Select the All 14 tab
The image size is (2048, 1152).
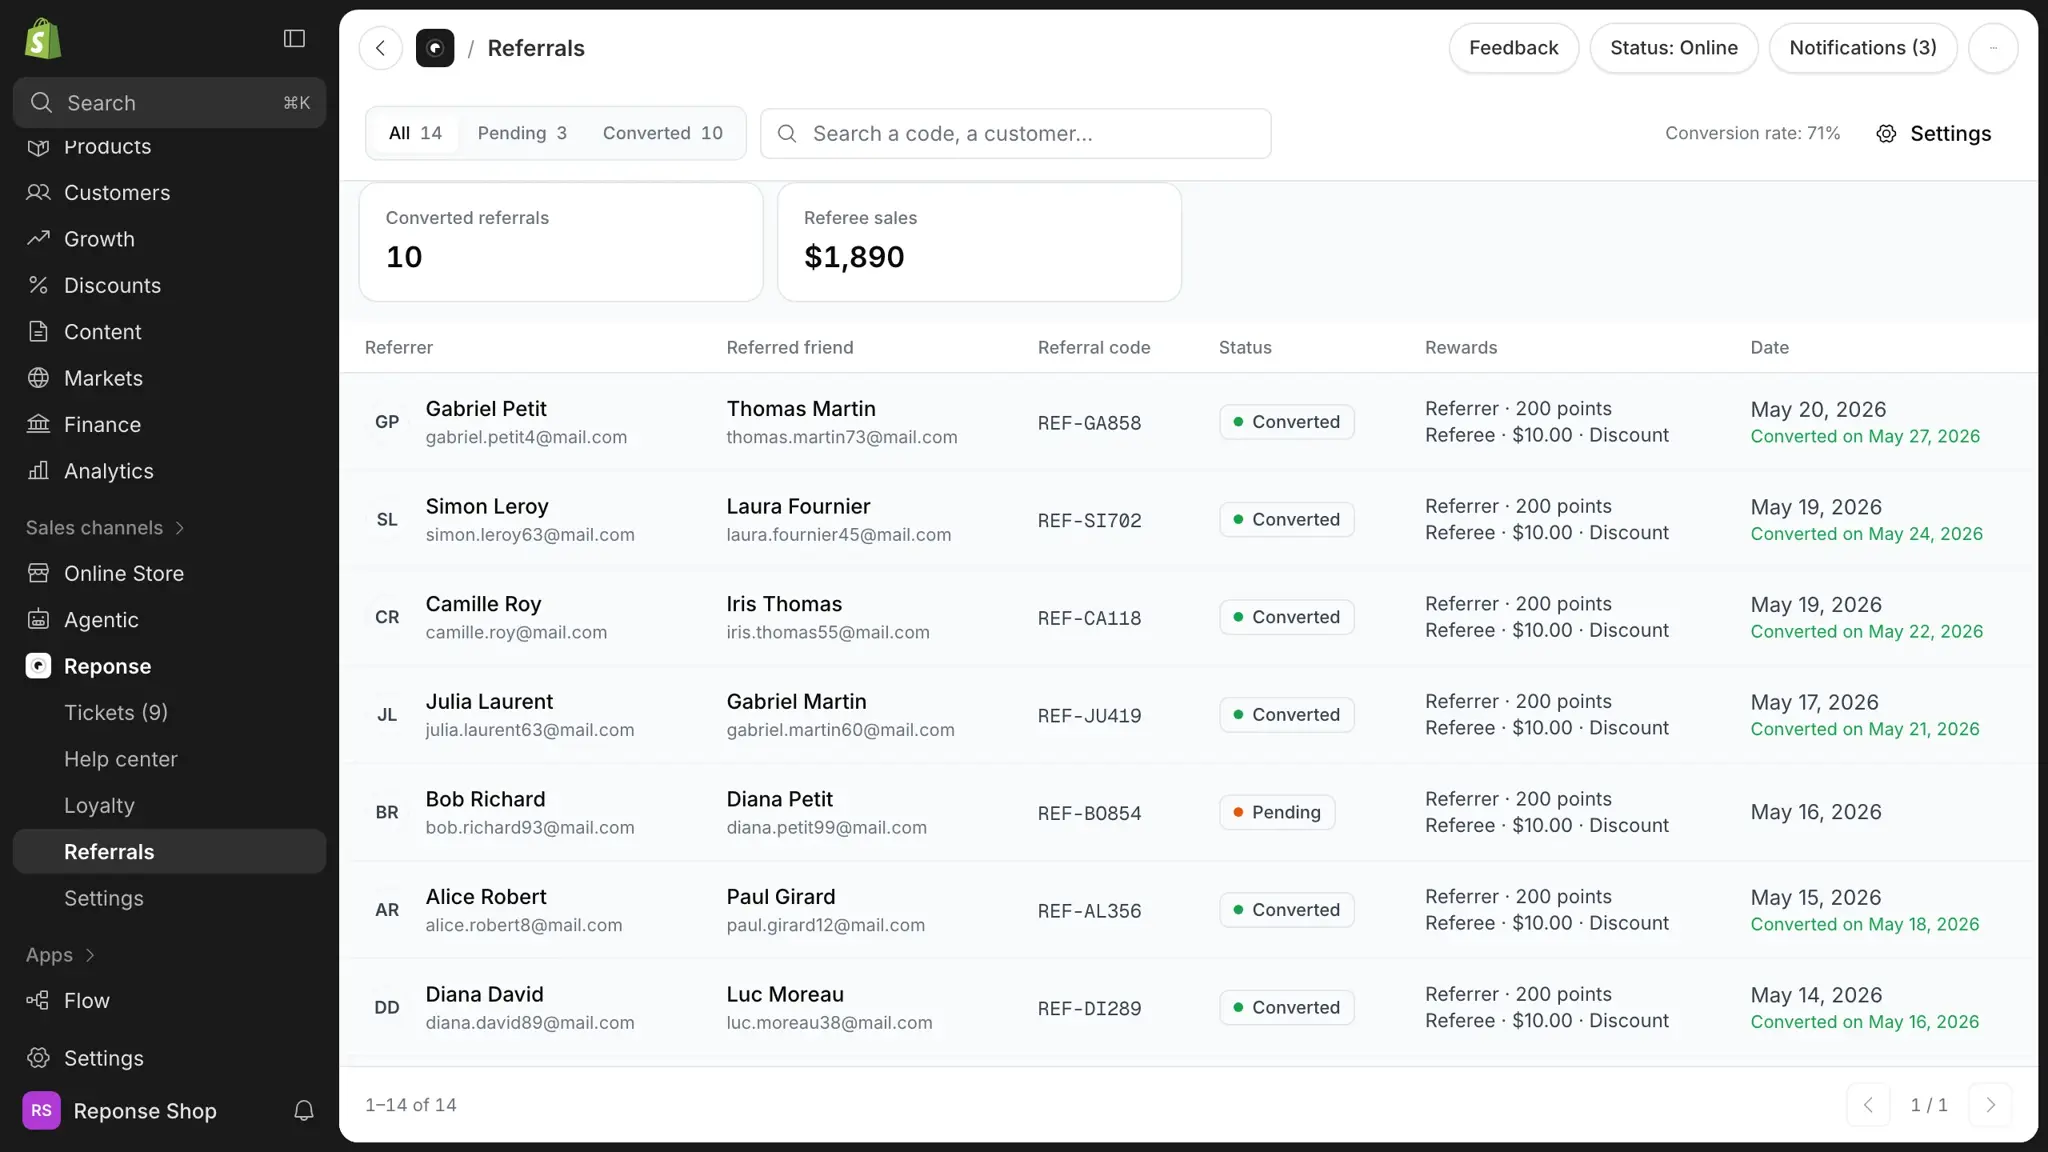[x=415, y=133]
